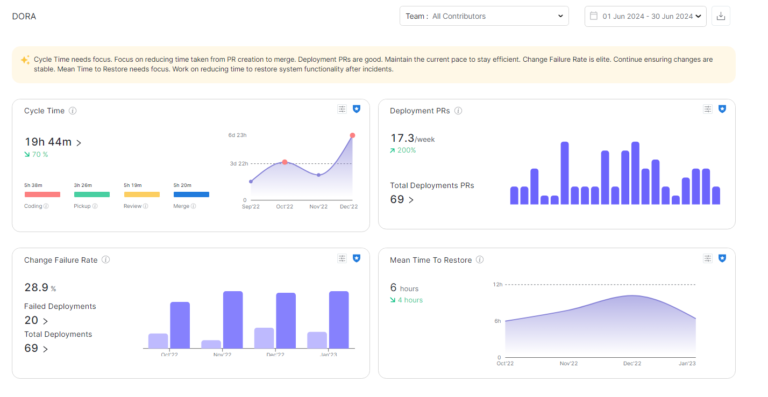Expand Total Deployments PRs 69 chevron
The width and height of the screenshot is (768, 397).
coord(411,200)
